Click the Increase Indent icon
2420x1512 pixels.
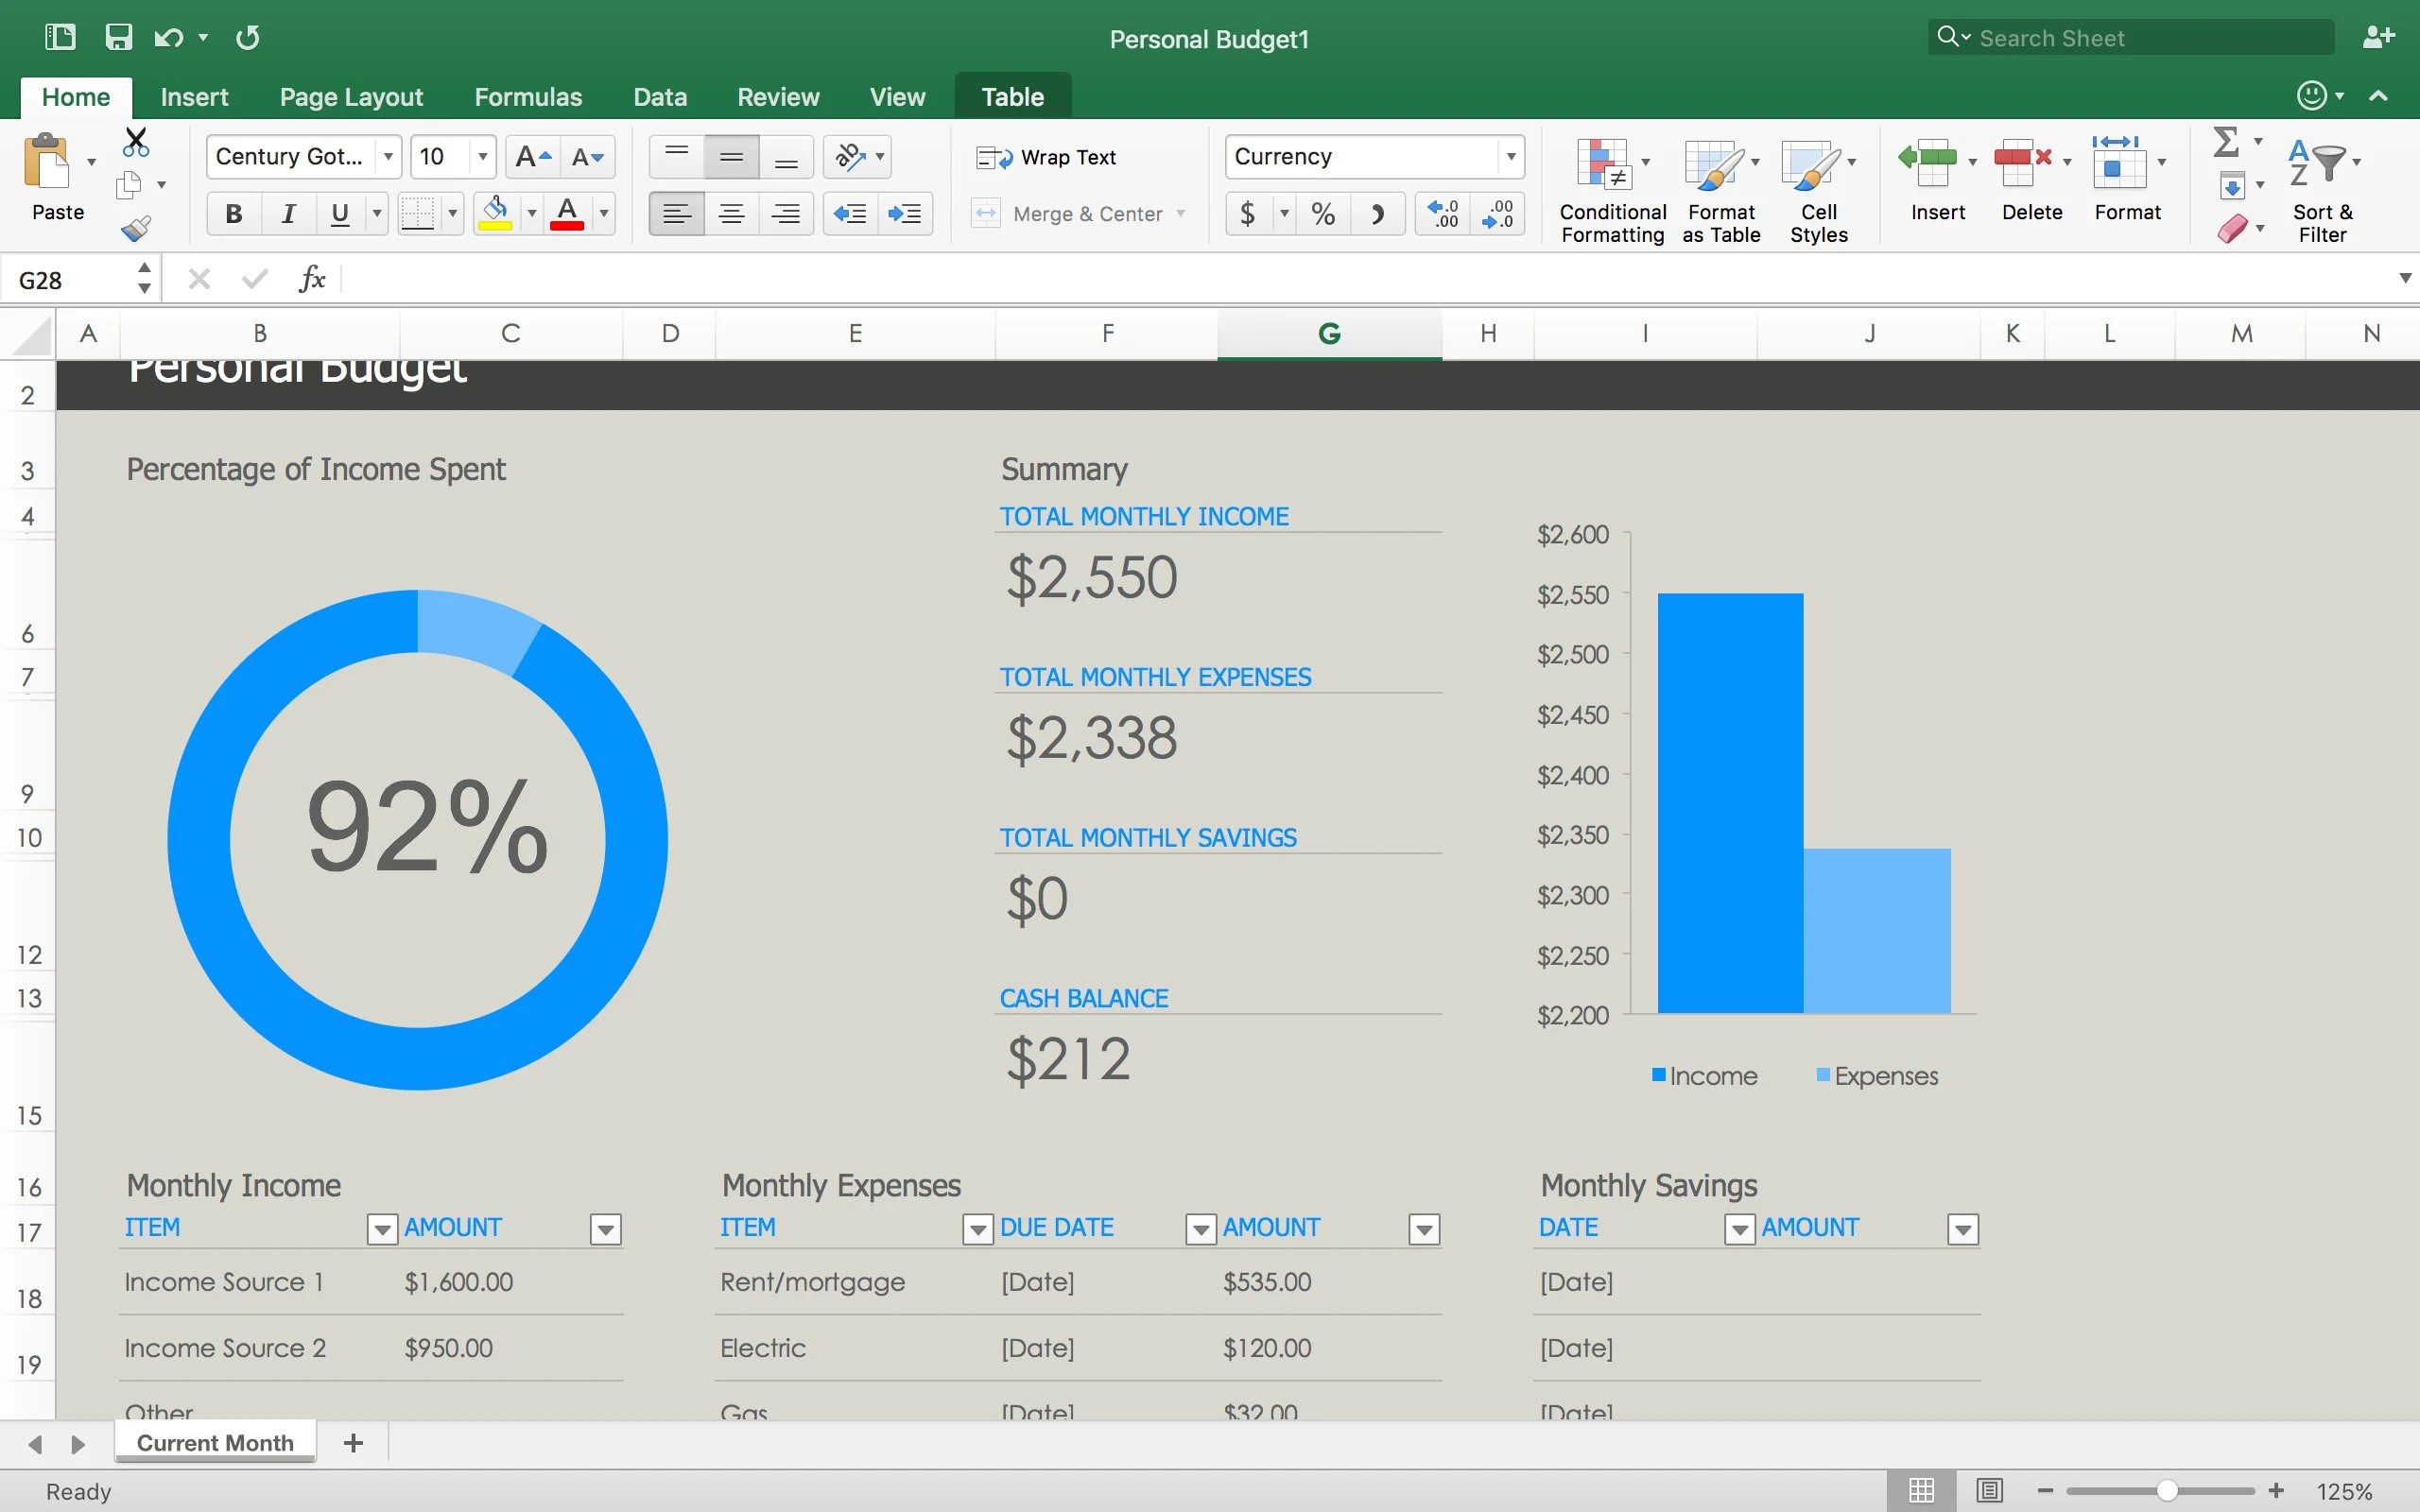(x=905, y=214)
